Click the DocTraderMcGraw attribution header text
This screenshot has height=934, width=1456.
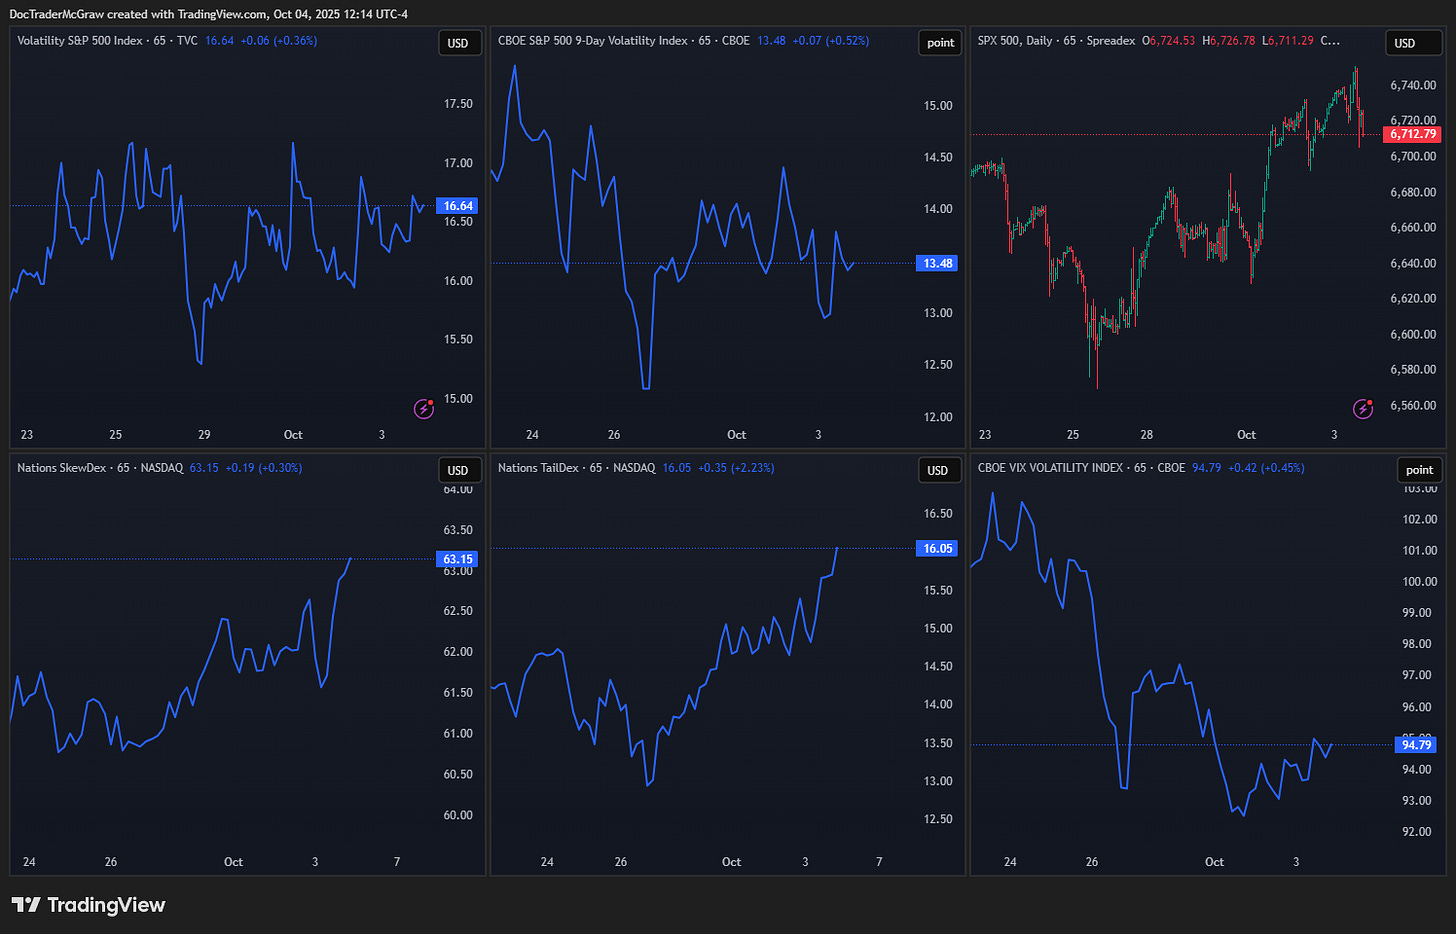[208, 14]
